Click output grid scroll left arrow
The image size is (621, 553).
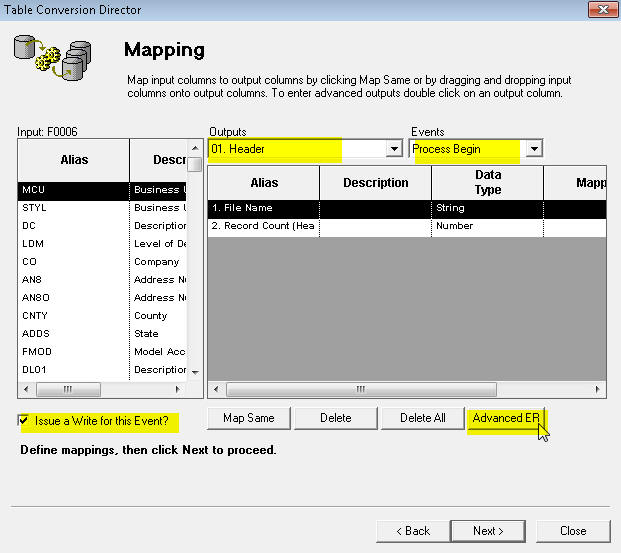216,389
